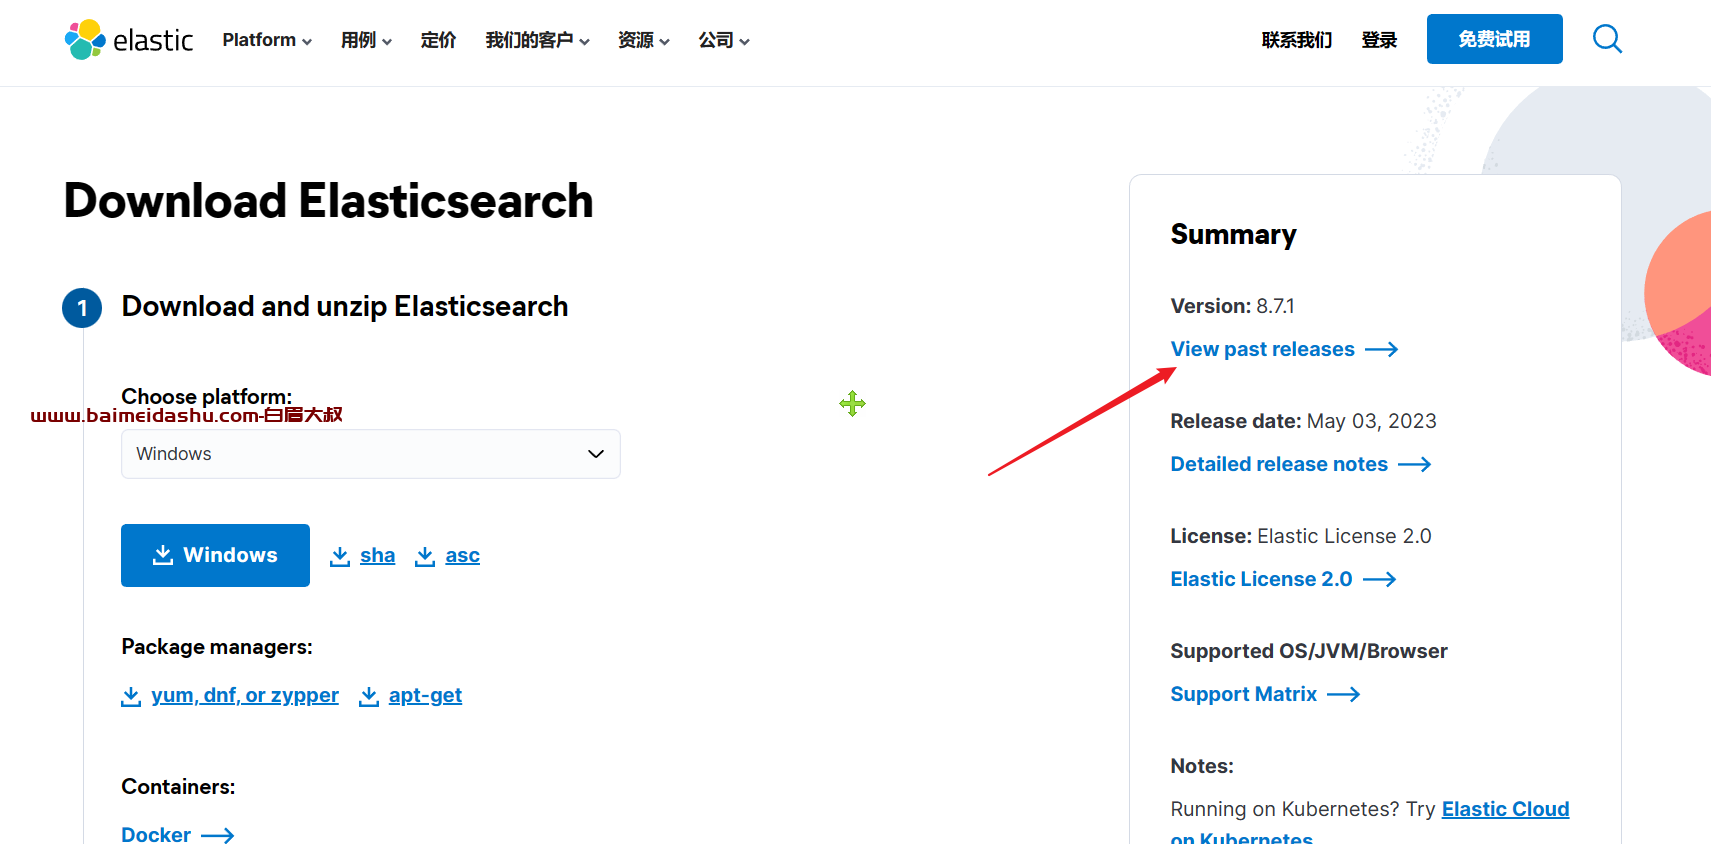Click Download and unzip Elasticsearch heading
This screenshot has height=844, width=1711.
click(345, 306)
